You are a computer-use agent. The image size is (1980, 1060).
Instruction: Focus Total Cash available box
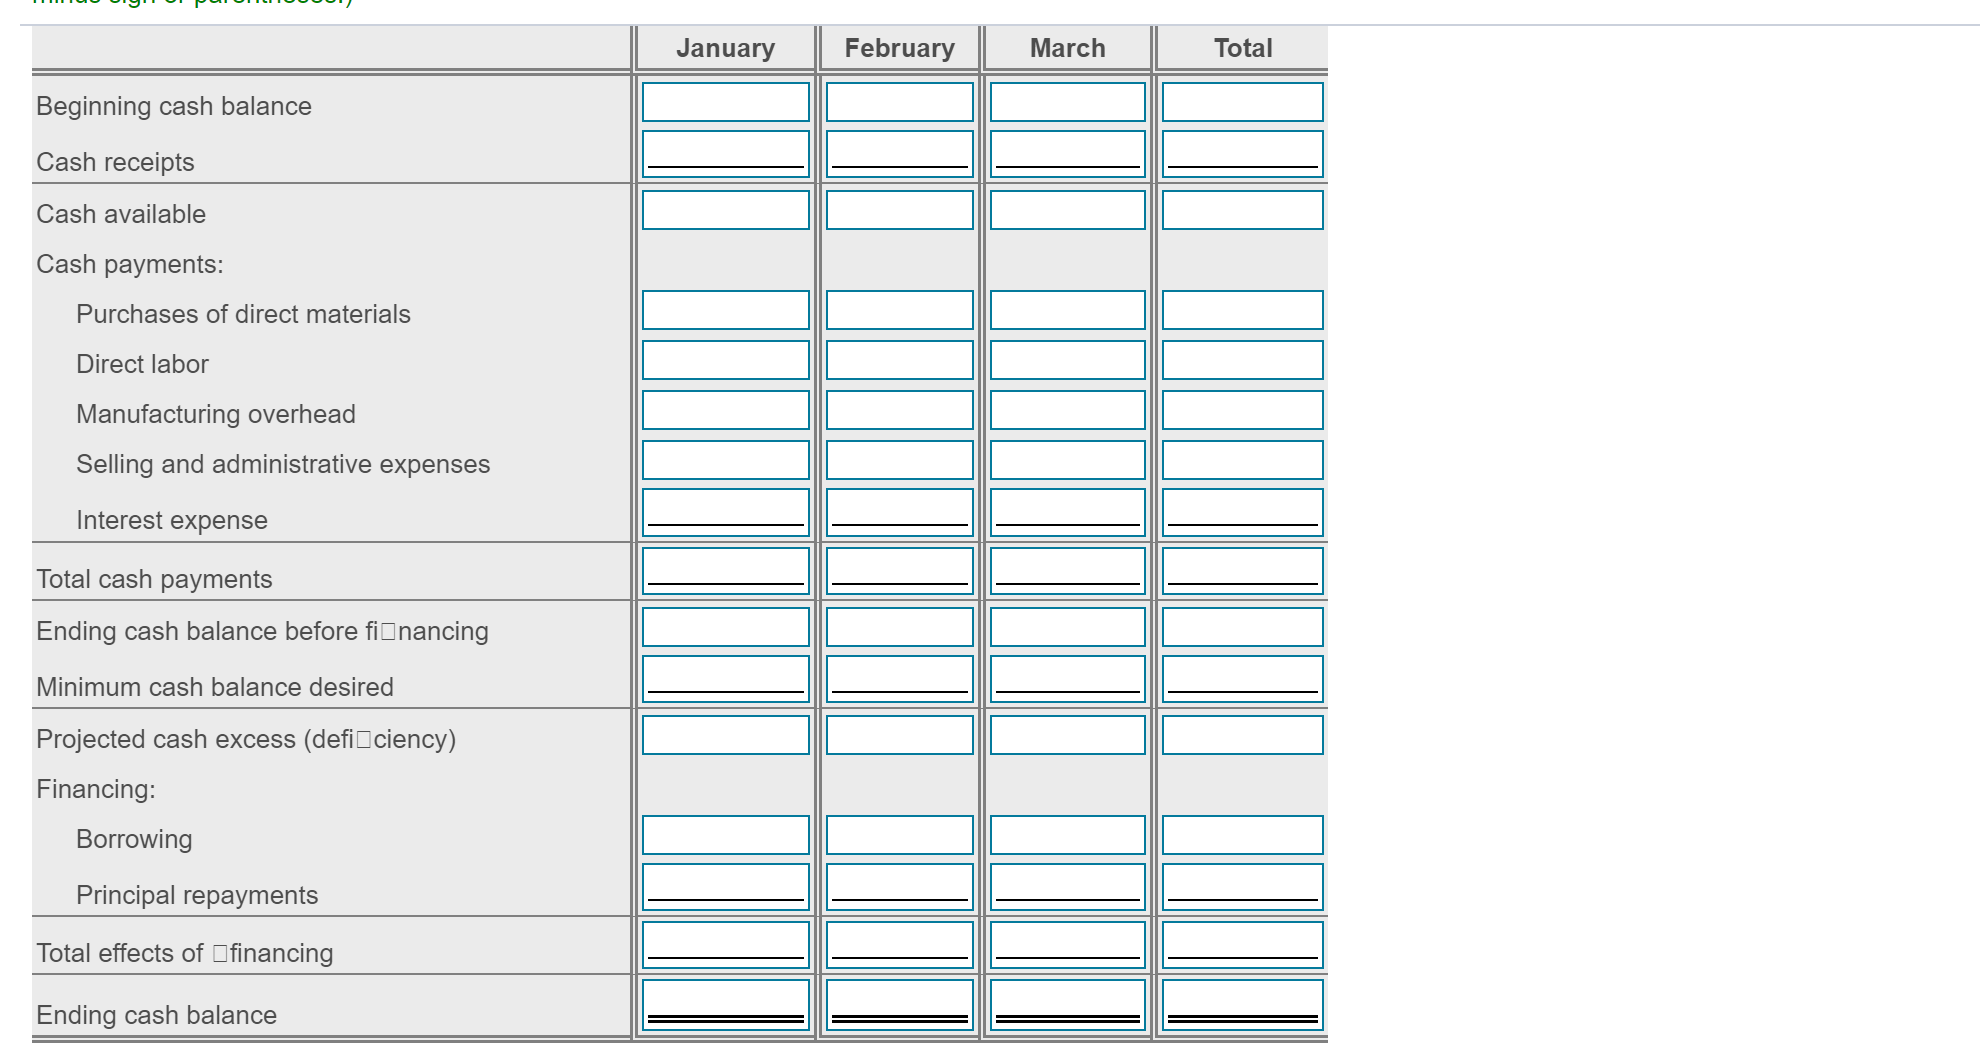point(1242,210)
